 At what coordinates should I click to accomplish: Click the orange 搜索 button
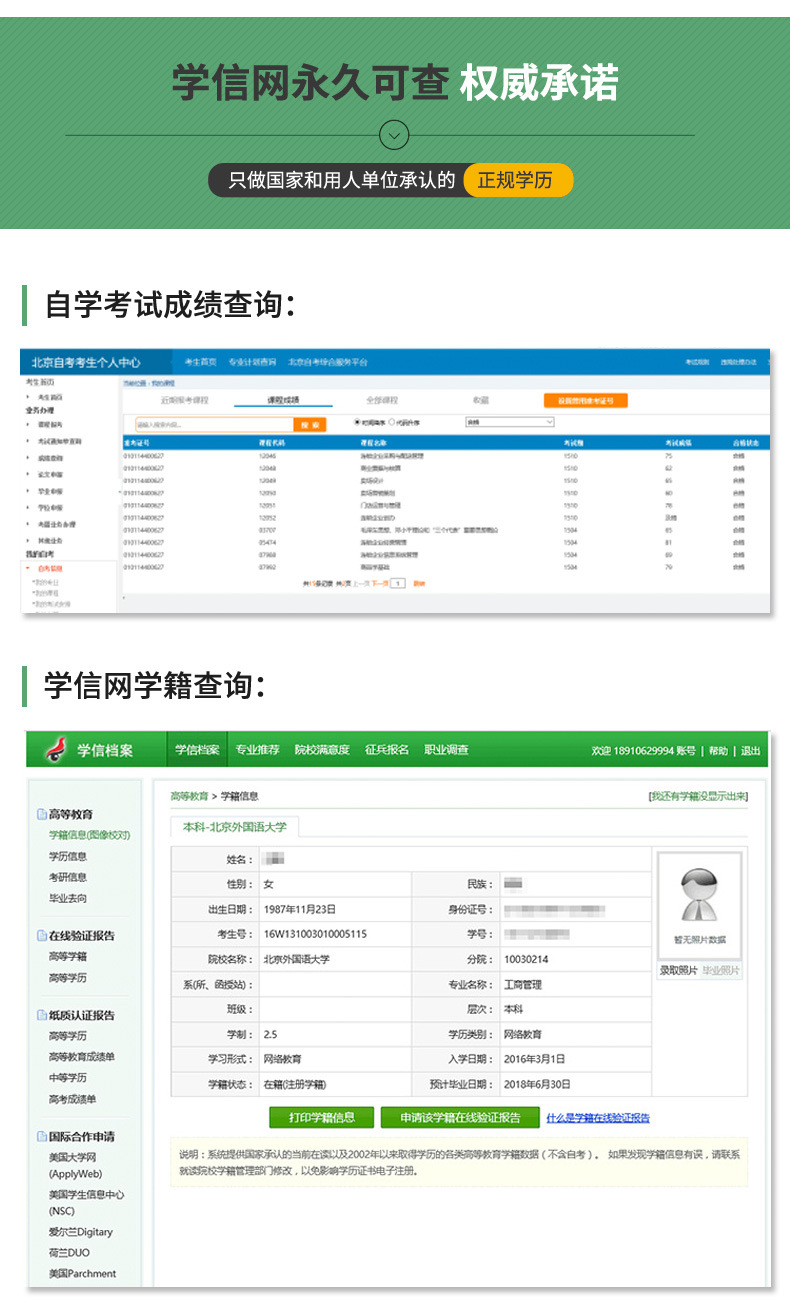tap(310, 424)
